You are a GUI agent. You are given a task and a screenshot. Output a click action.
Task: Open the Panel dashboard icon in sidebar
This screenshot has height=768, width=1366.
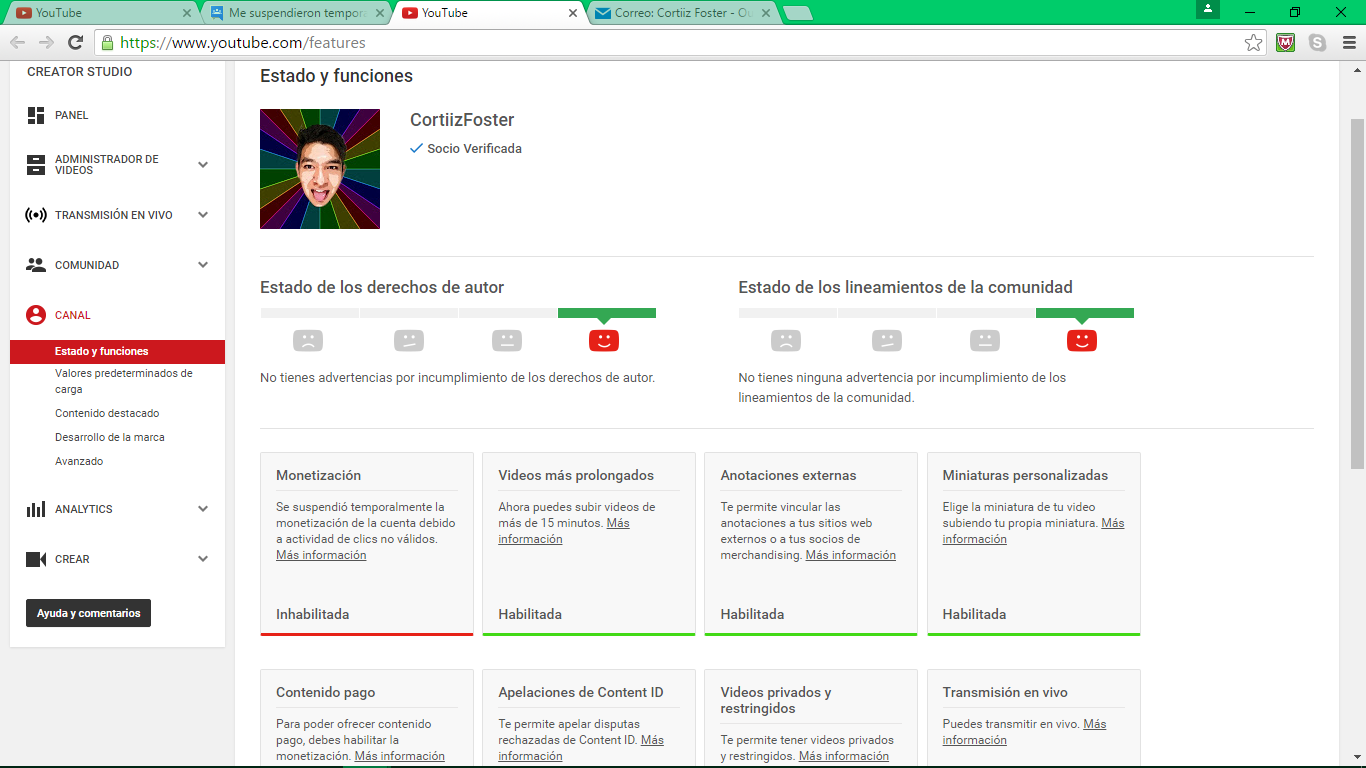tap(36, 115)
